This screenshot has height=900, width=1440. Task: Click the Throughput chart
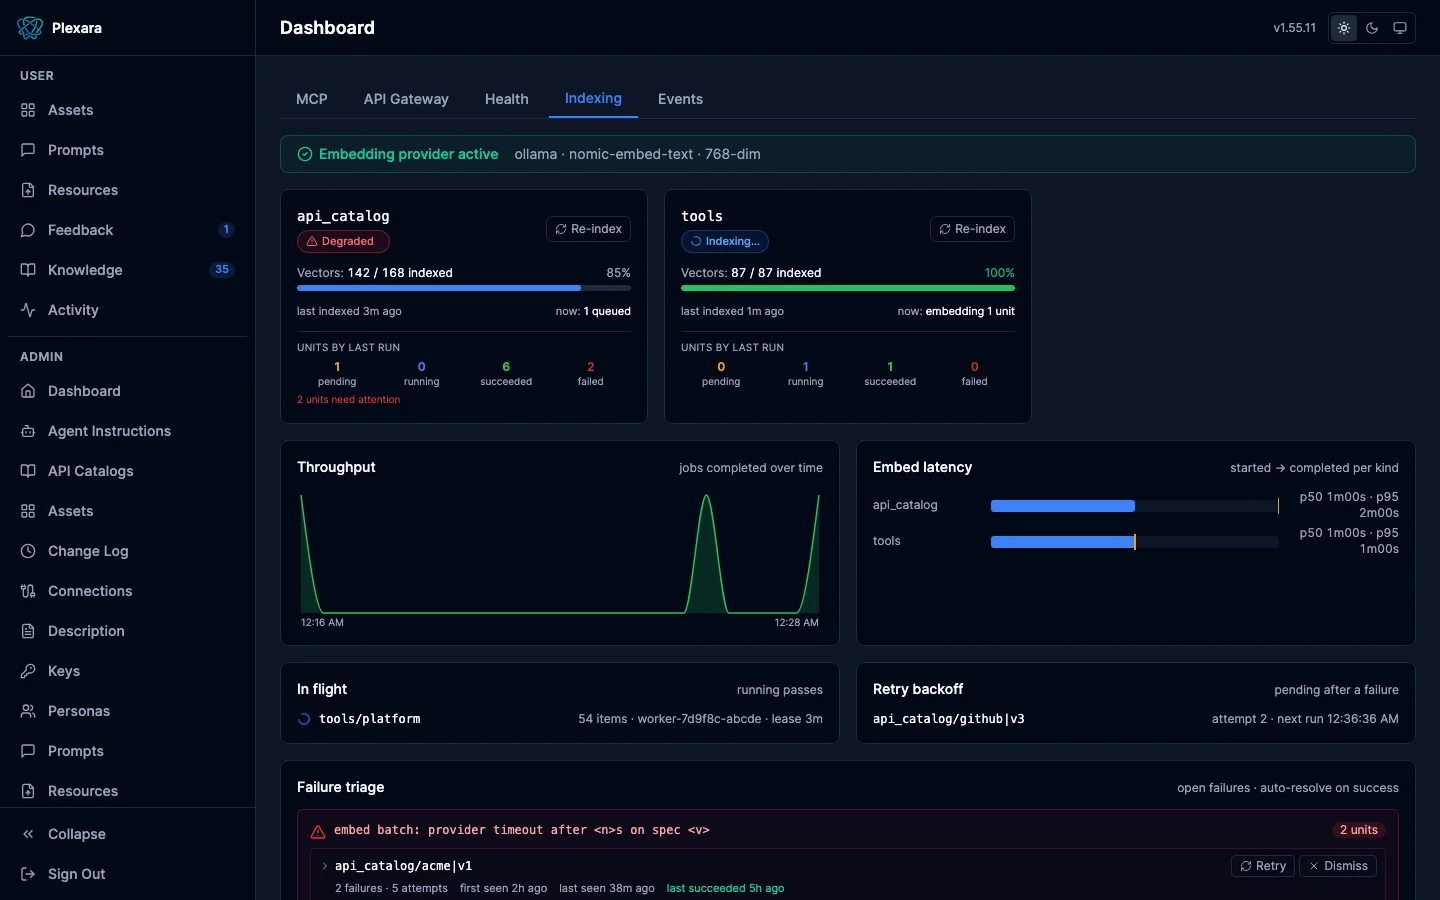coord(560,553)
